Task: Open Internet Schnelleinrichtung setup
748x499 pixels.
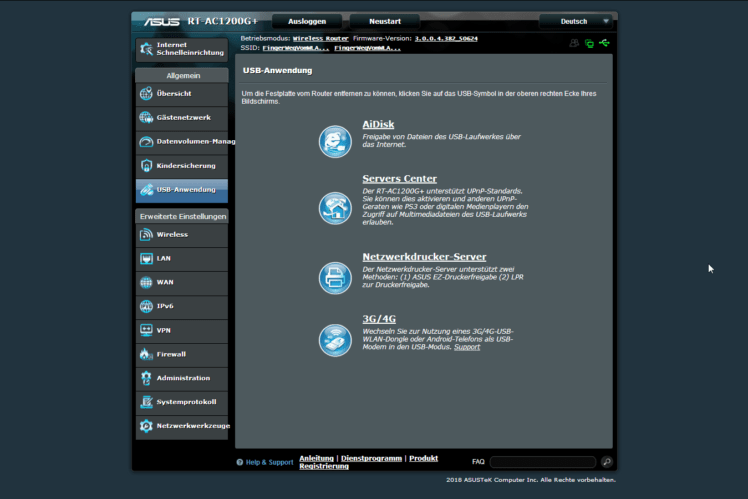Action: (182, 49)
